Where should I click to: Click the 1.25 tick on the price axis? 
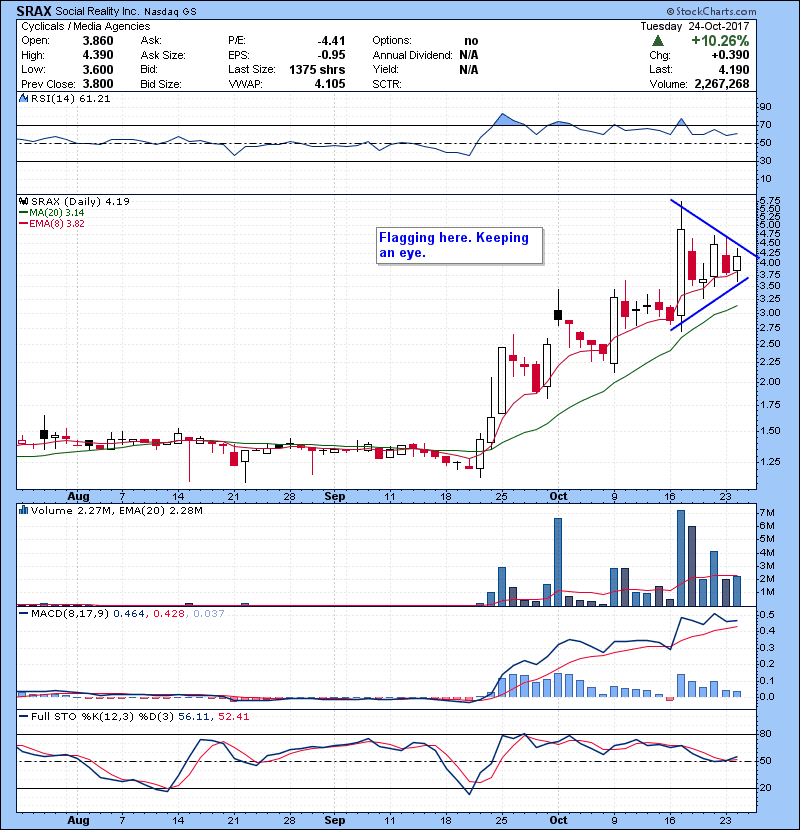pos(770,462)
